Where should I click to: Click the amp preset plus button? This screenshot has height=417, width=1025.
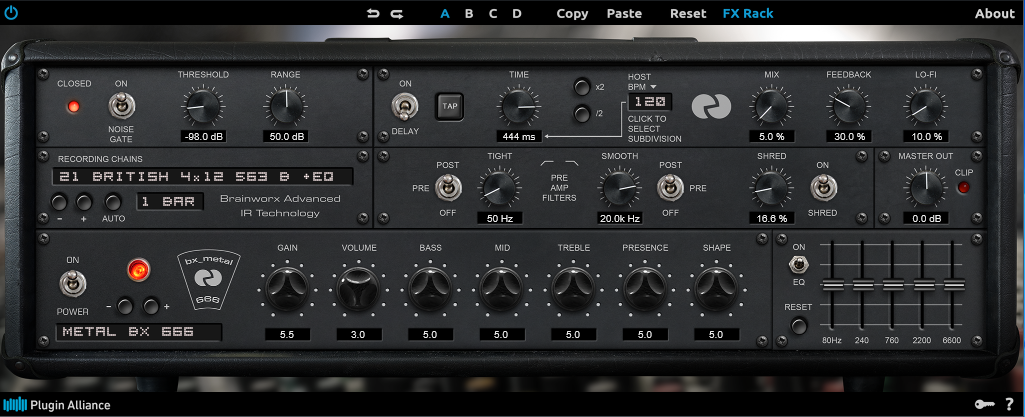point(152,305)
